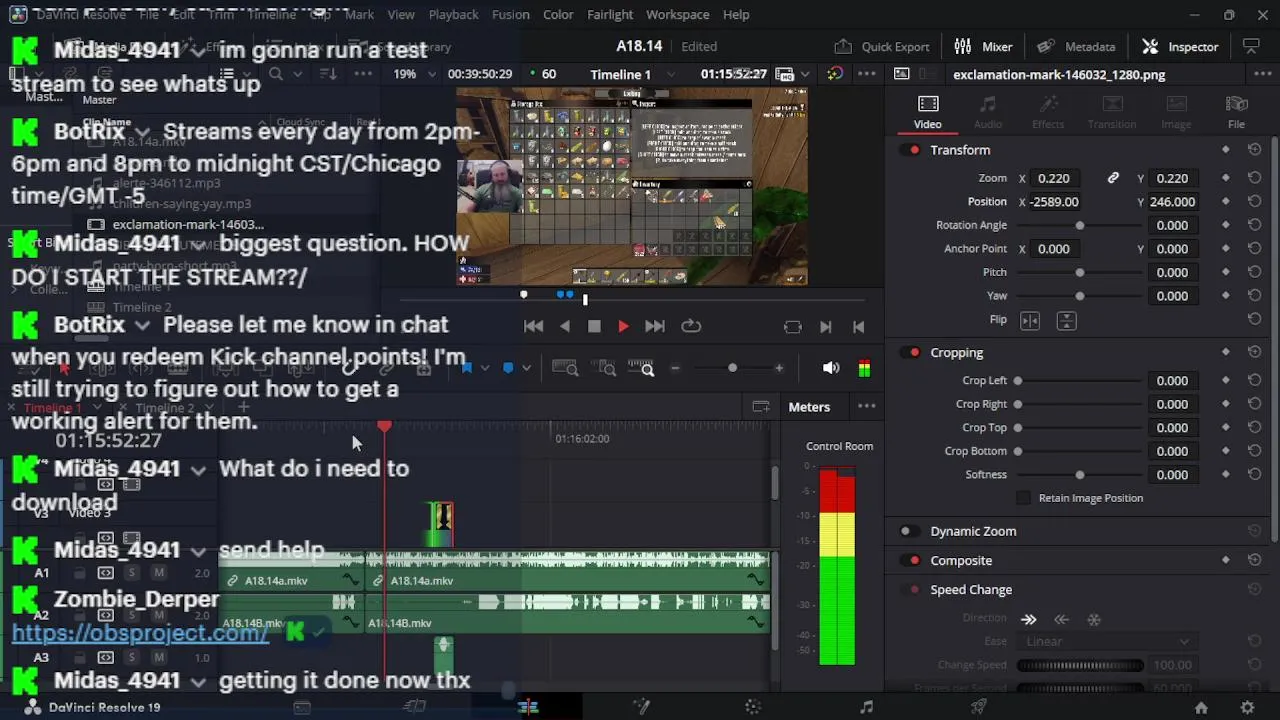Adjust the Rotation Angle slider
The height and width of the screenshot is (720, 1280).
pos(1079,225)
